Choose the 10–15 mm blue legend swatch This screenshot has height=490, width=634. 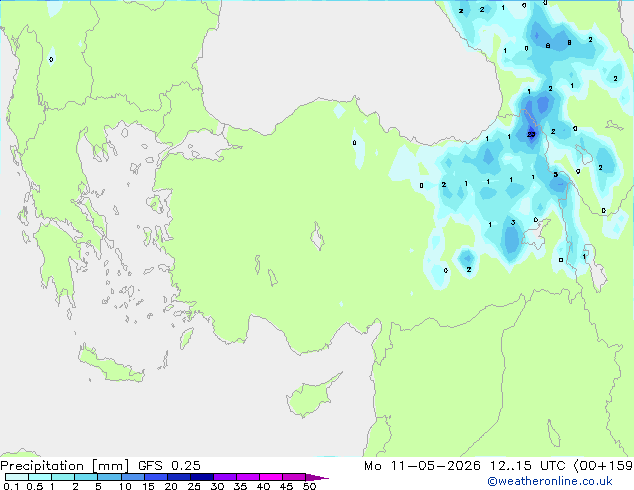[132, 477]
